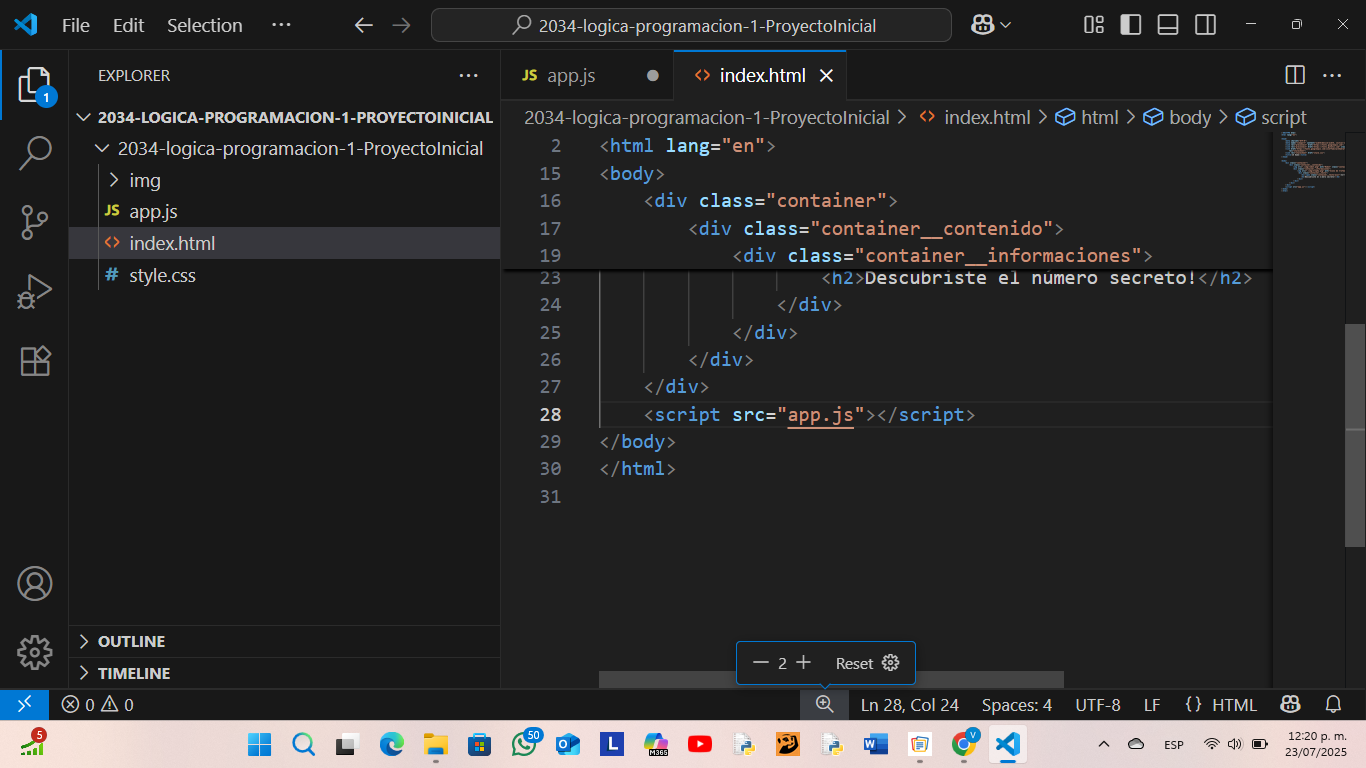Open zoom settings gear in zoom widget

891,663
